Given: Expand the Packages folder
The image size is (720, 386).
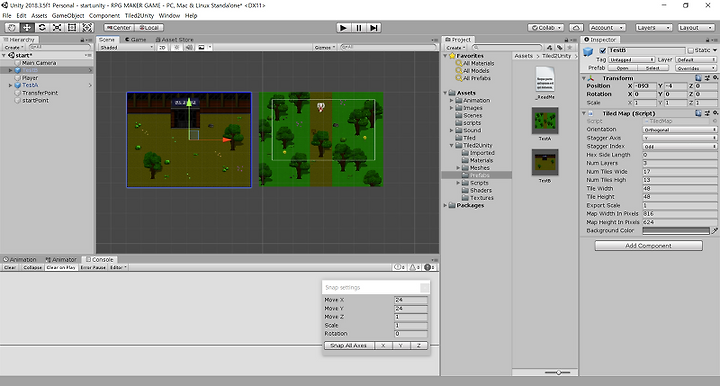Looking at the screenshot, I should pyautogui.click(x=445, y=205).
